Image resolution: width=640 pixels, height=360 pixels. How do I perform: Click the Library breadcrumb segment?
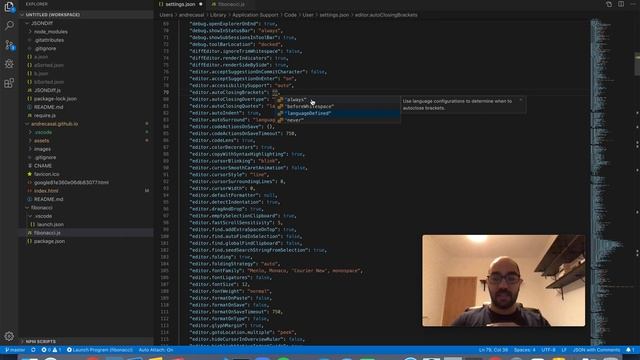pyautogui.click(x=218, y=15)
